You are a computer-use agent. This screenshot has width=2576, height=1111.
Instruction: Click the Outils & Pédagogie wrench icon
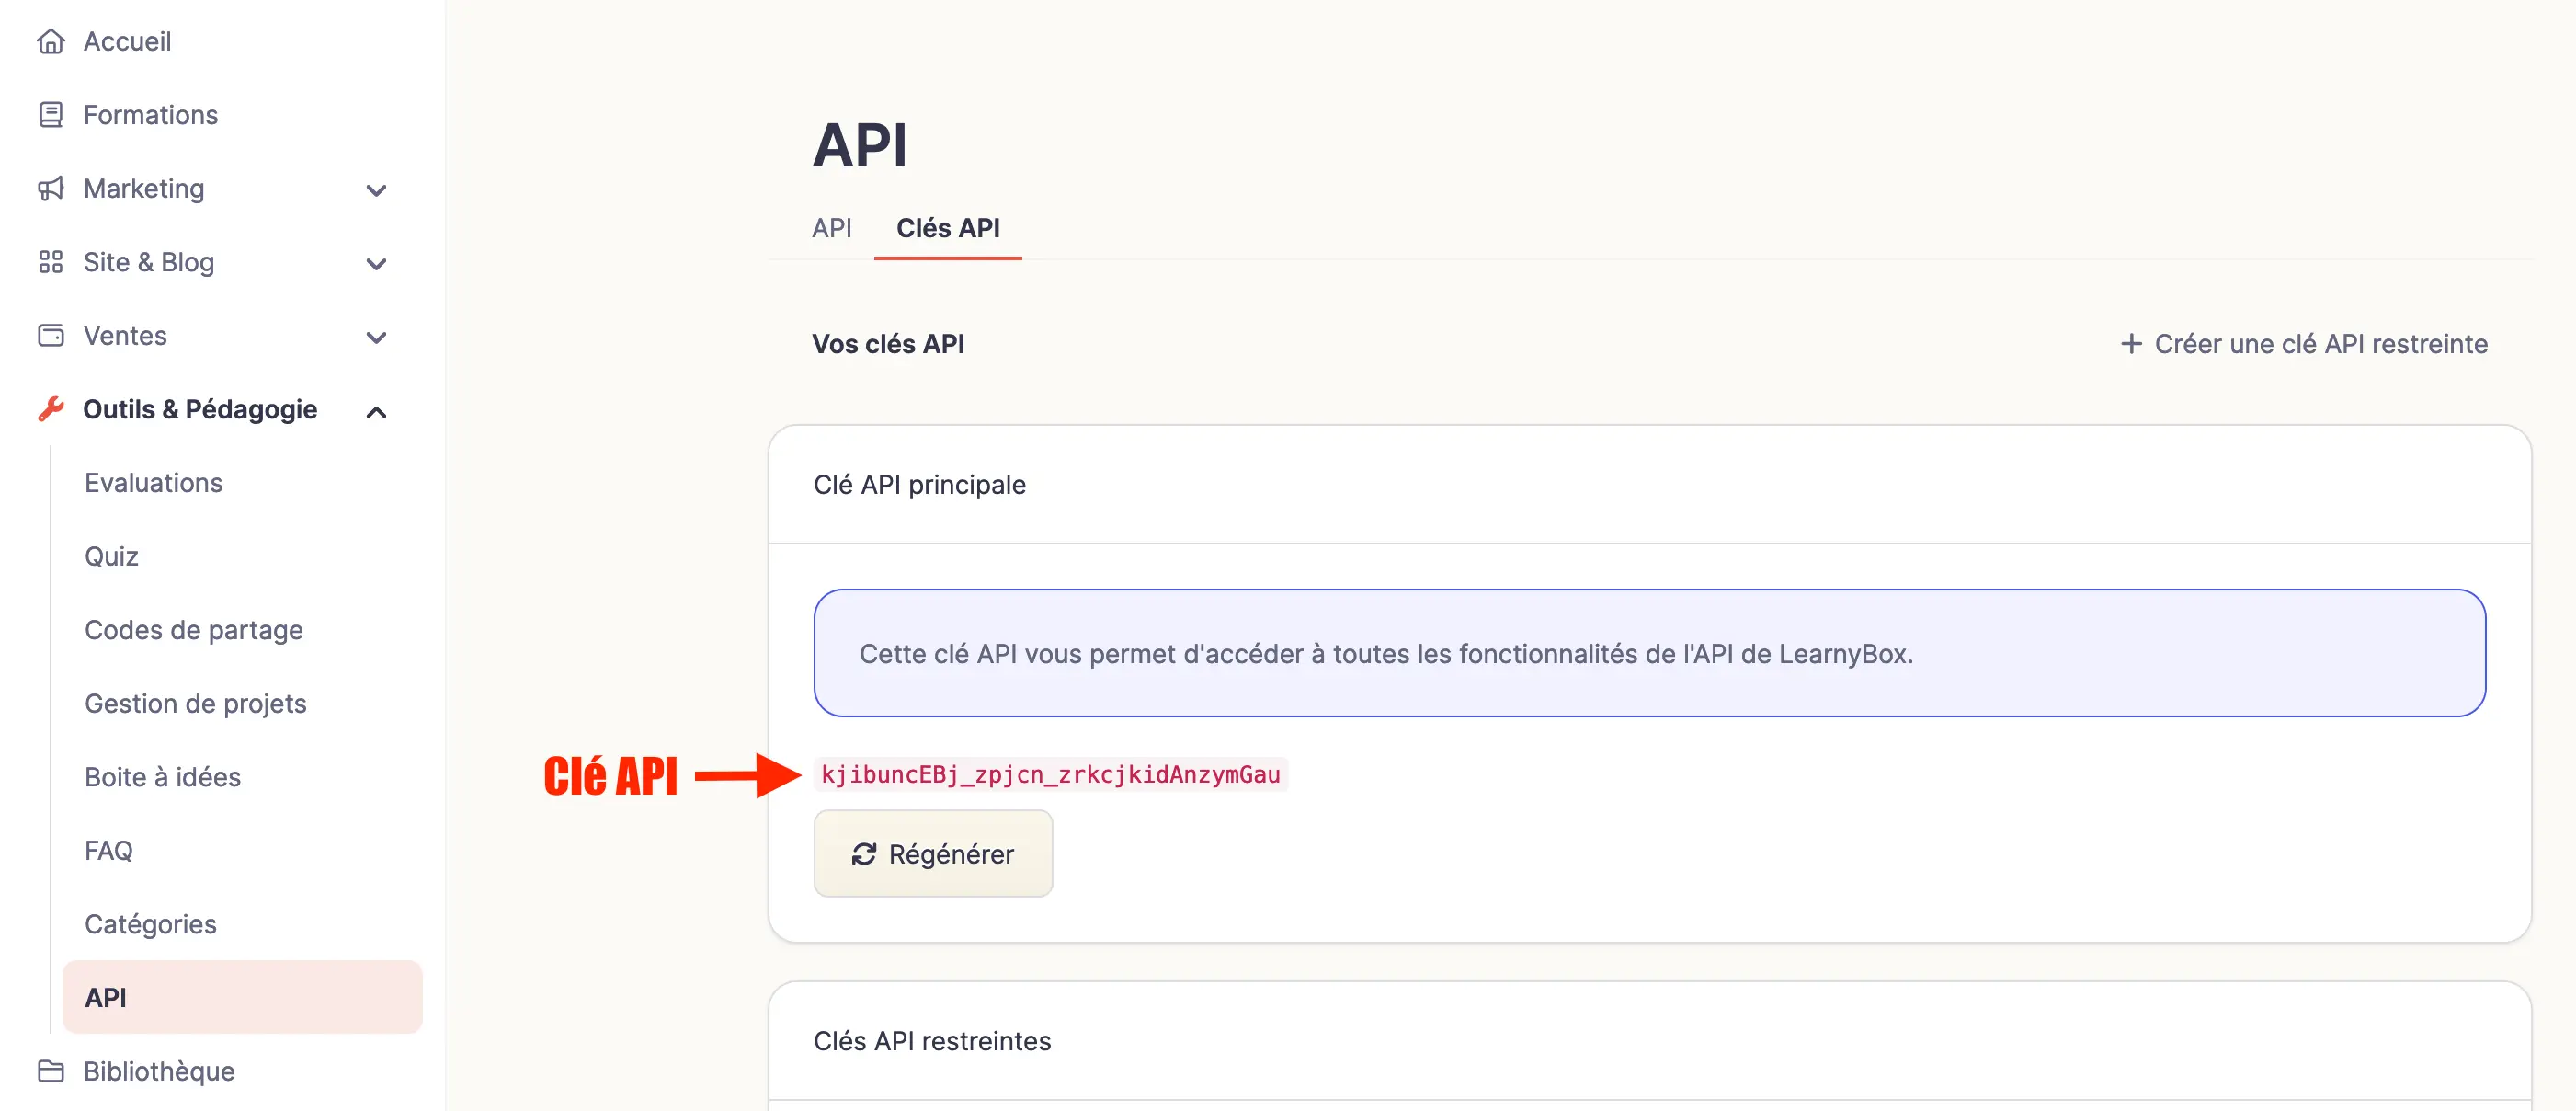51,409
